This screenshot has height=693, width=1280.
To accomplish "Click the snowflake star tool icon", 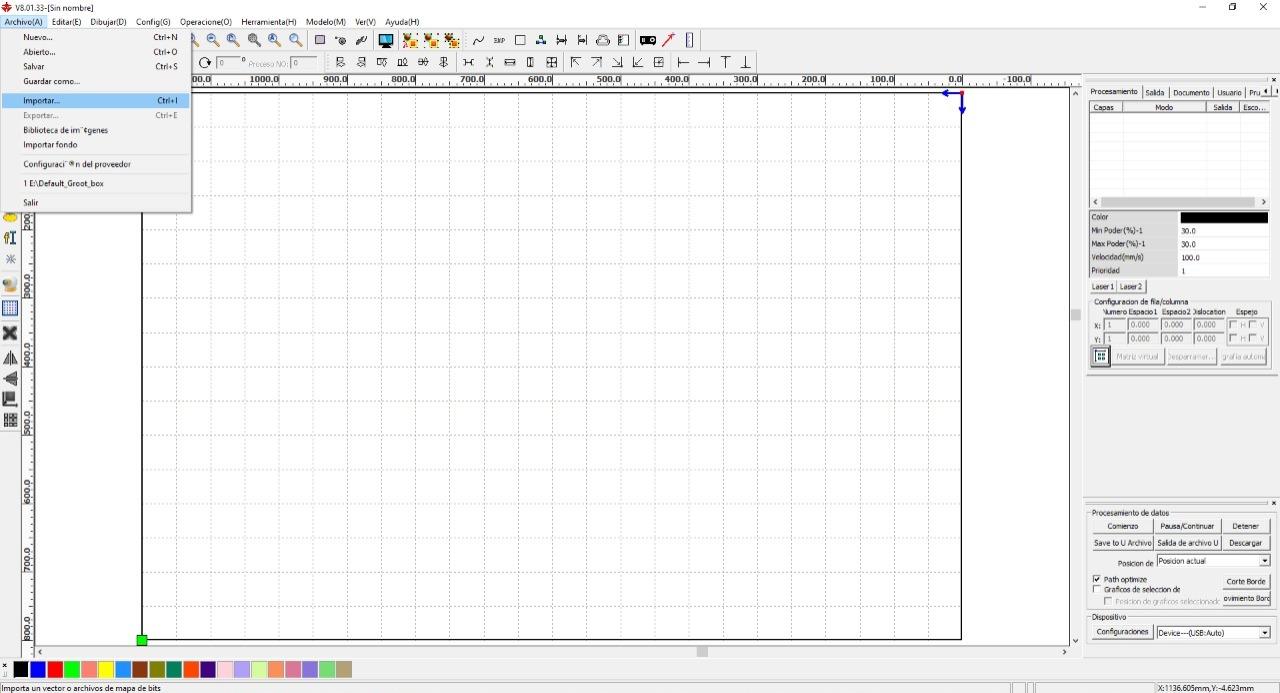I will (10, 259).
